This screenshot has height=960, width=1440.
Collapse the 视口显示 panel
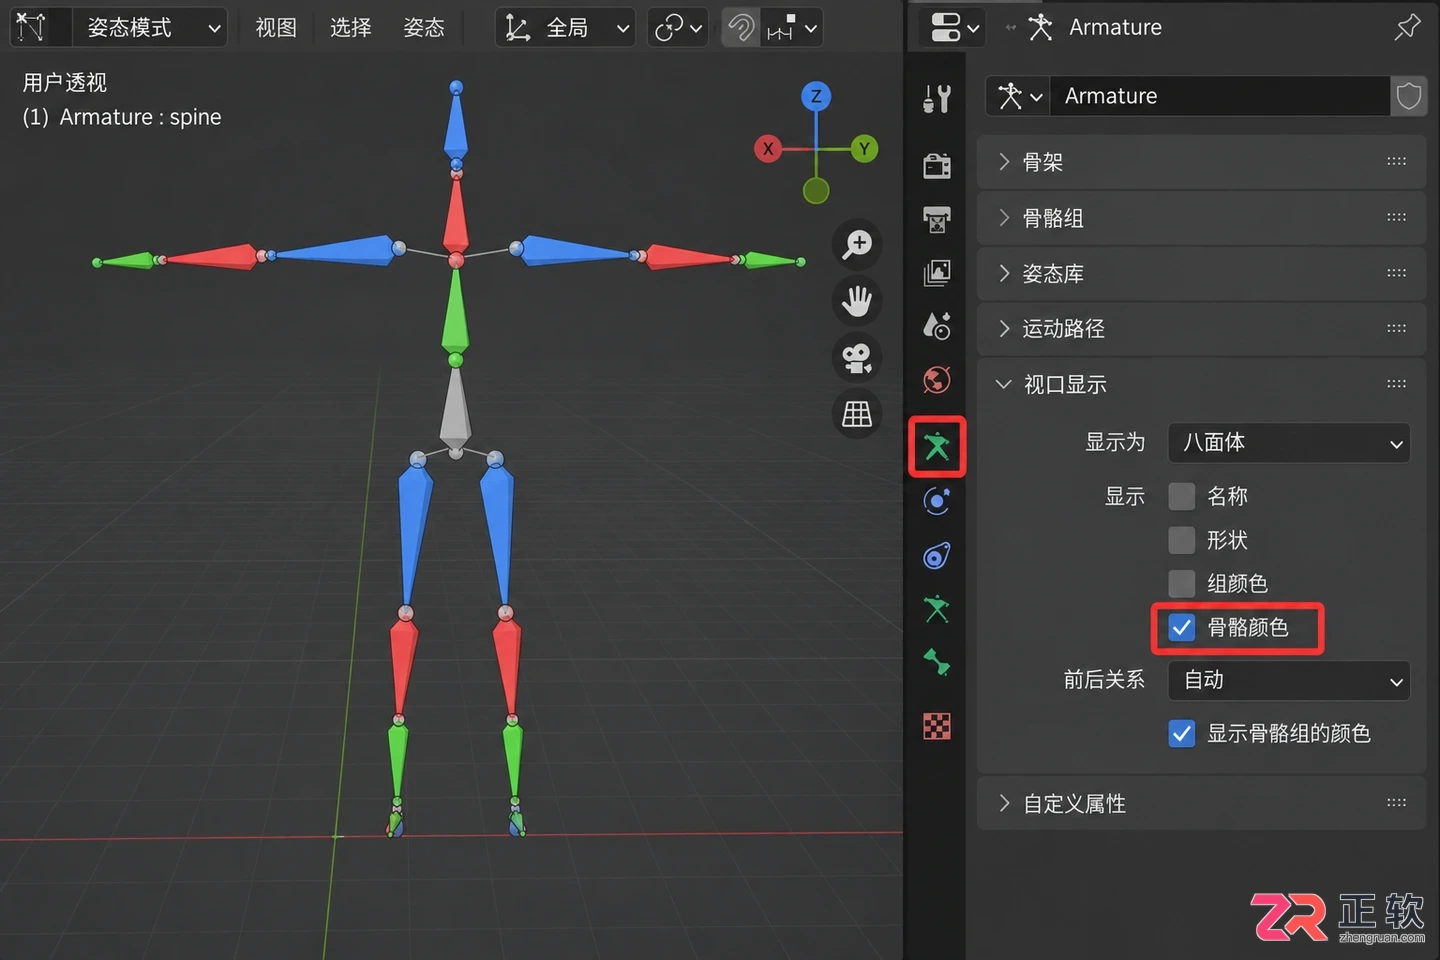[1201, 384]
